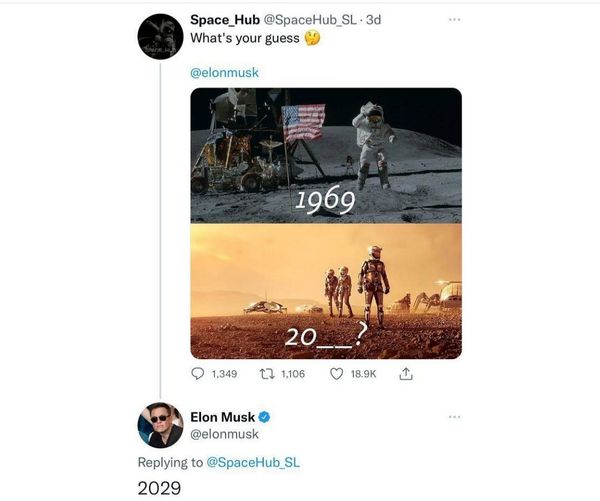Click the "2029" reply text
600x501 pixels.
point(158,488)
